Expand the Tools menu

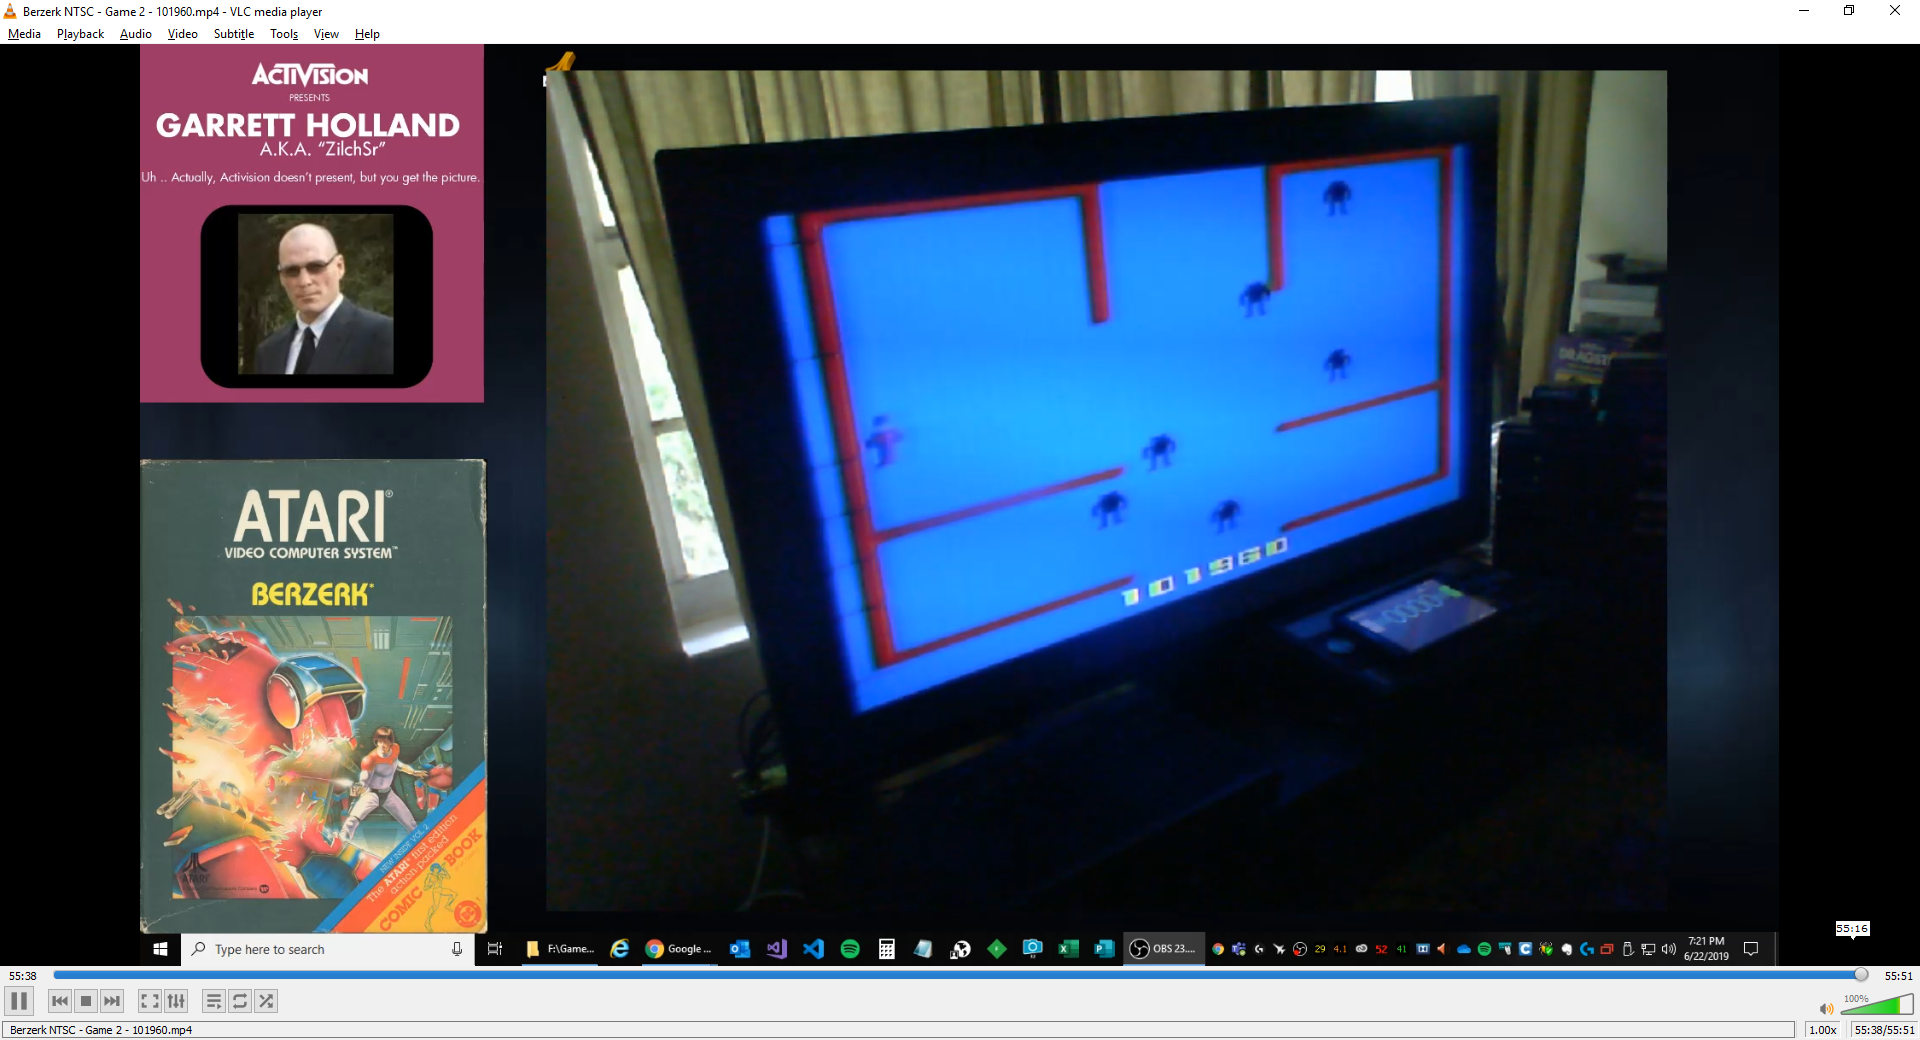tap(284, 34)
